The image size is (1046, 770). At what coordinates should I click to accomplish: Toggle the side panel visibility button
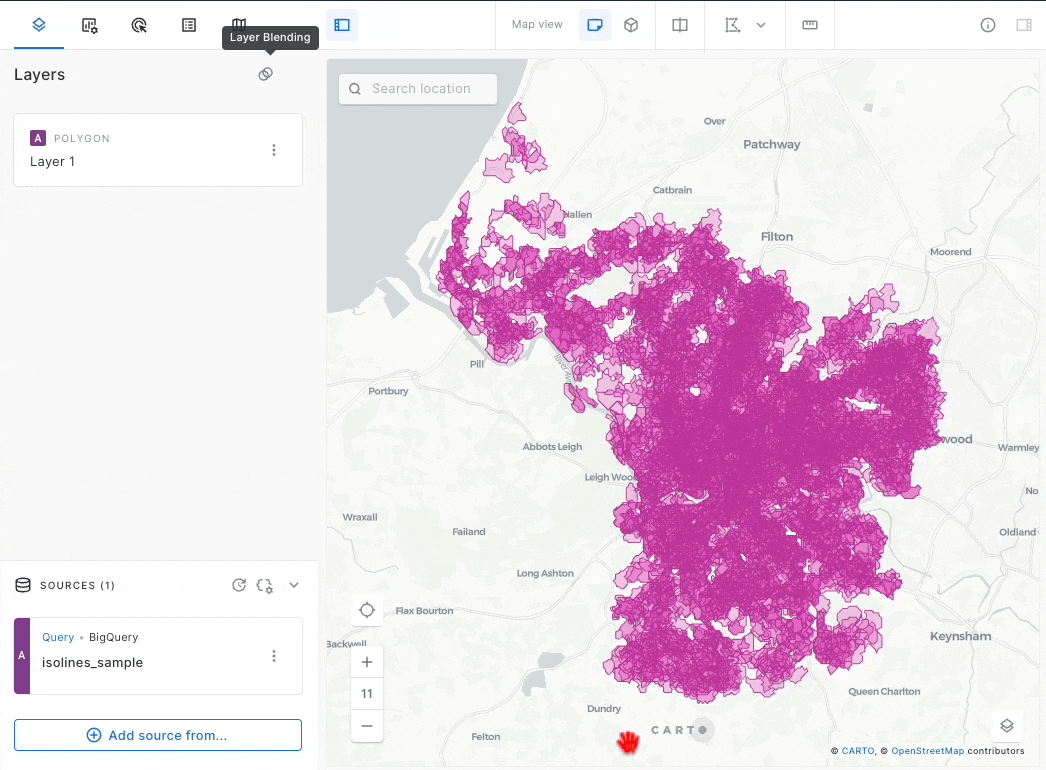click(x=342, y=25)
